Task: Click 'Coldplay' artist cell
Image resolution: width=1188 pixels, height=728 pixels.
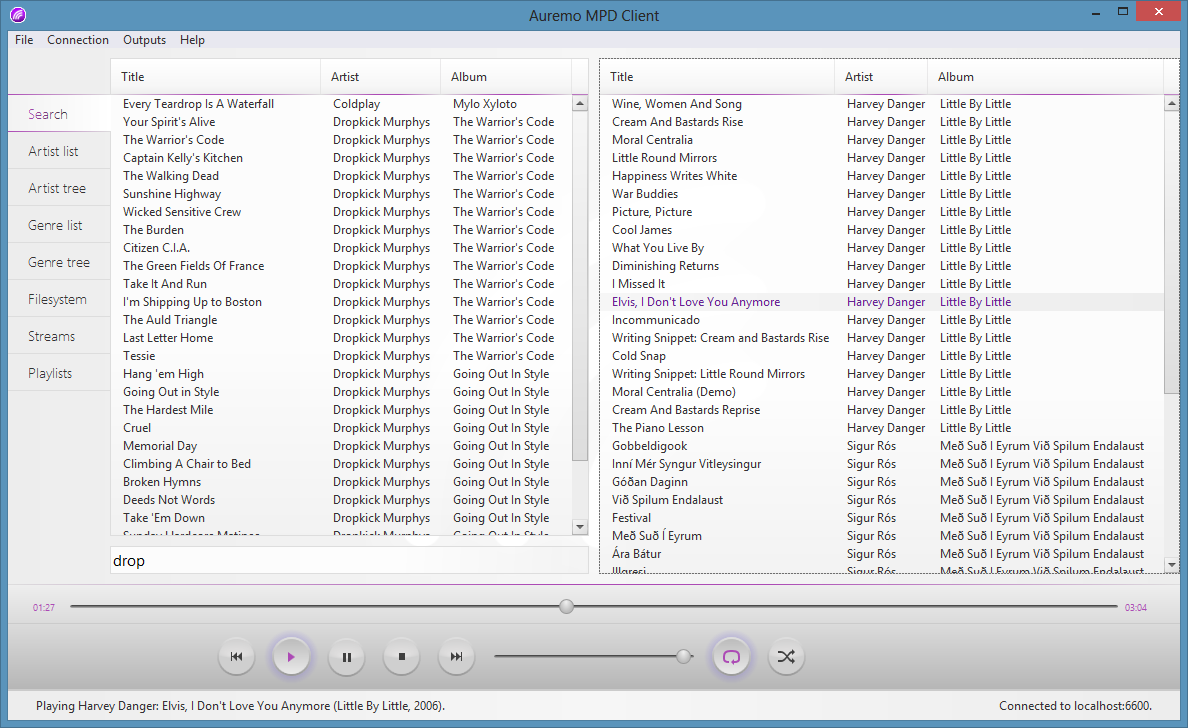Action: (356, 104)
